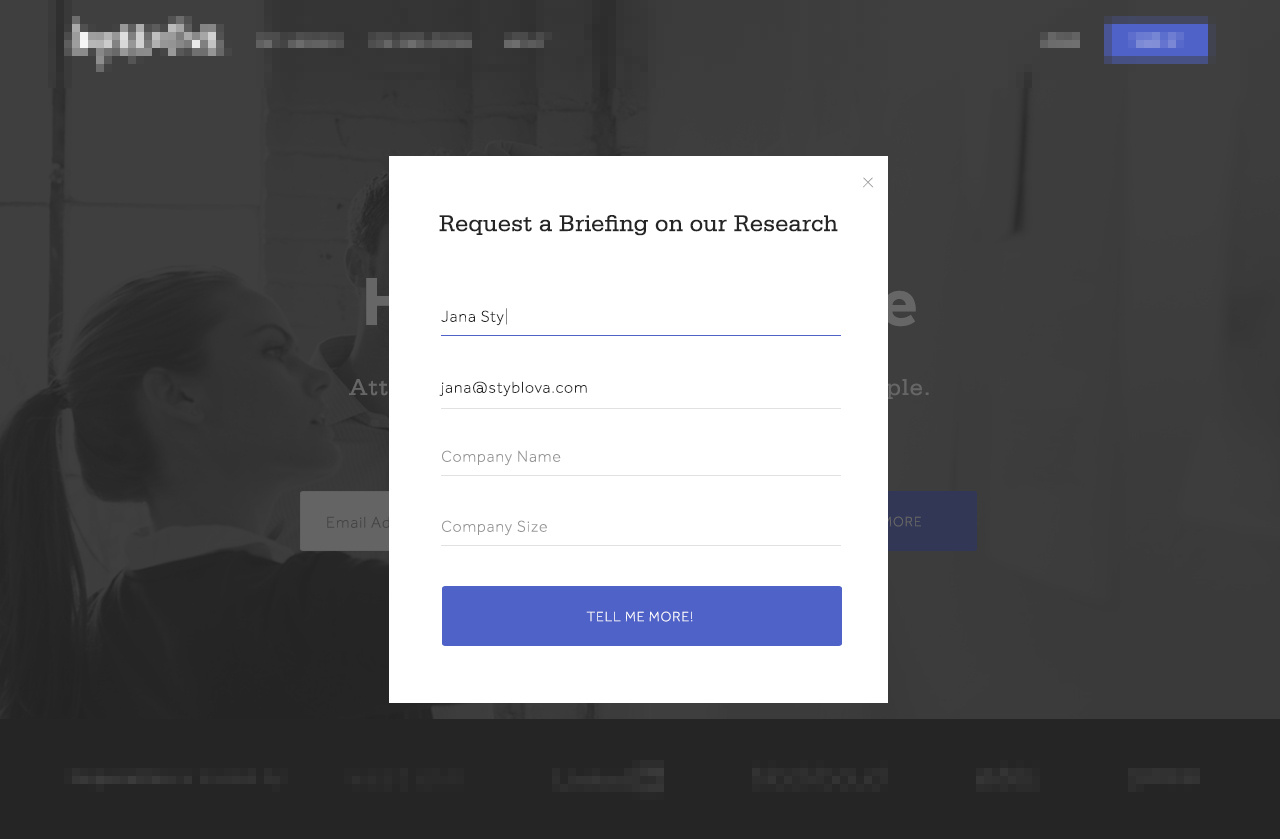1280x839 pixels.
Task: Click the Email Address field behind the dialog
Action: tap(345, 521)
